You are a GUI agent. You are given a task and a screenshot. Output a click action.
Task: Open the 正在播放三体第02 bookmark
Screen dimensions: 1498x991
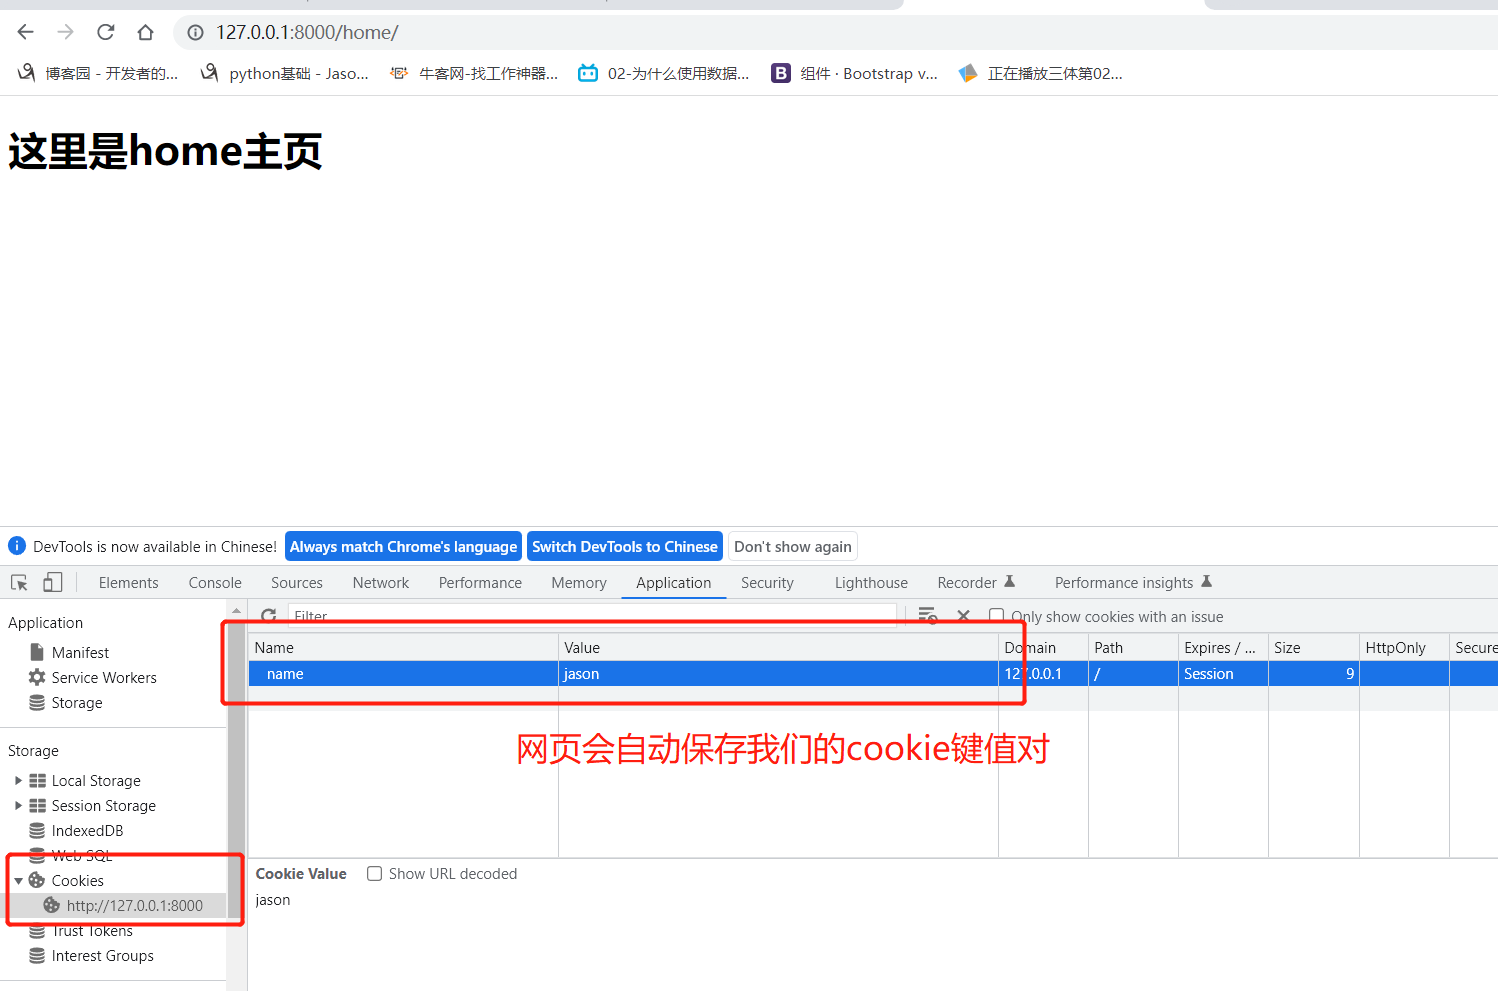pos(1041,73)
